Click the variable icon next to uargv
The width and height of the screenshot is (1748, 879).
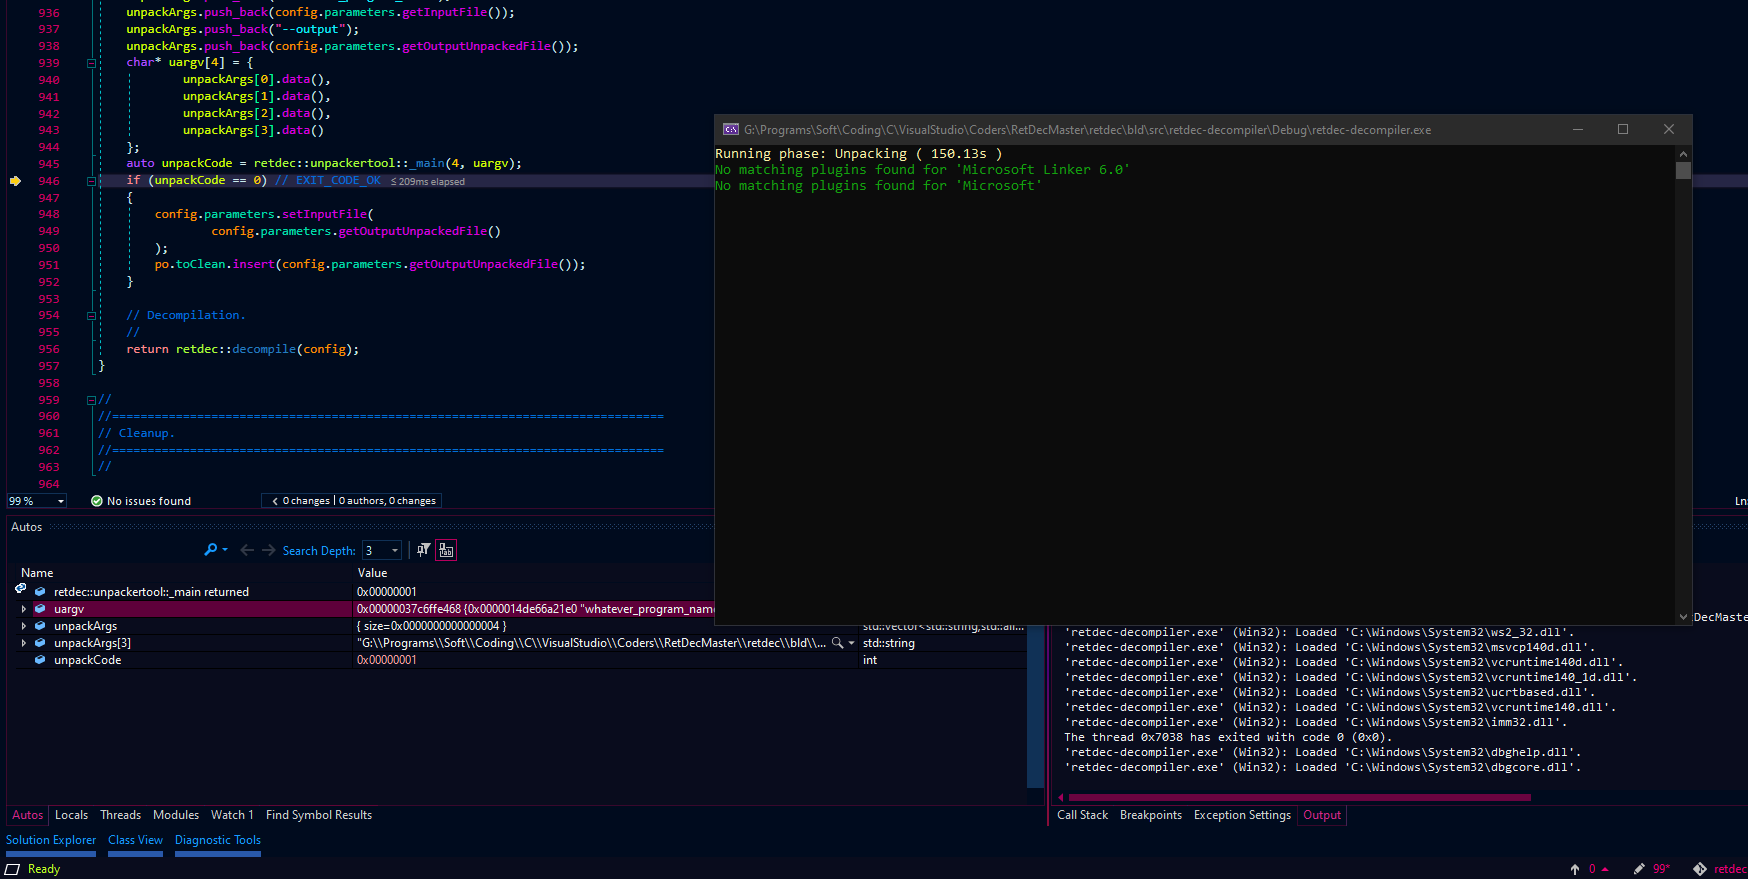(x=40, y=609)
